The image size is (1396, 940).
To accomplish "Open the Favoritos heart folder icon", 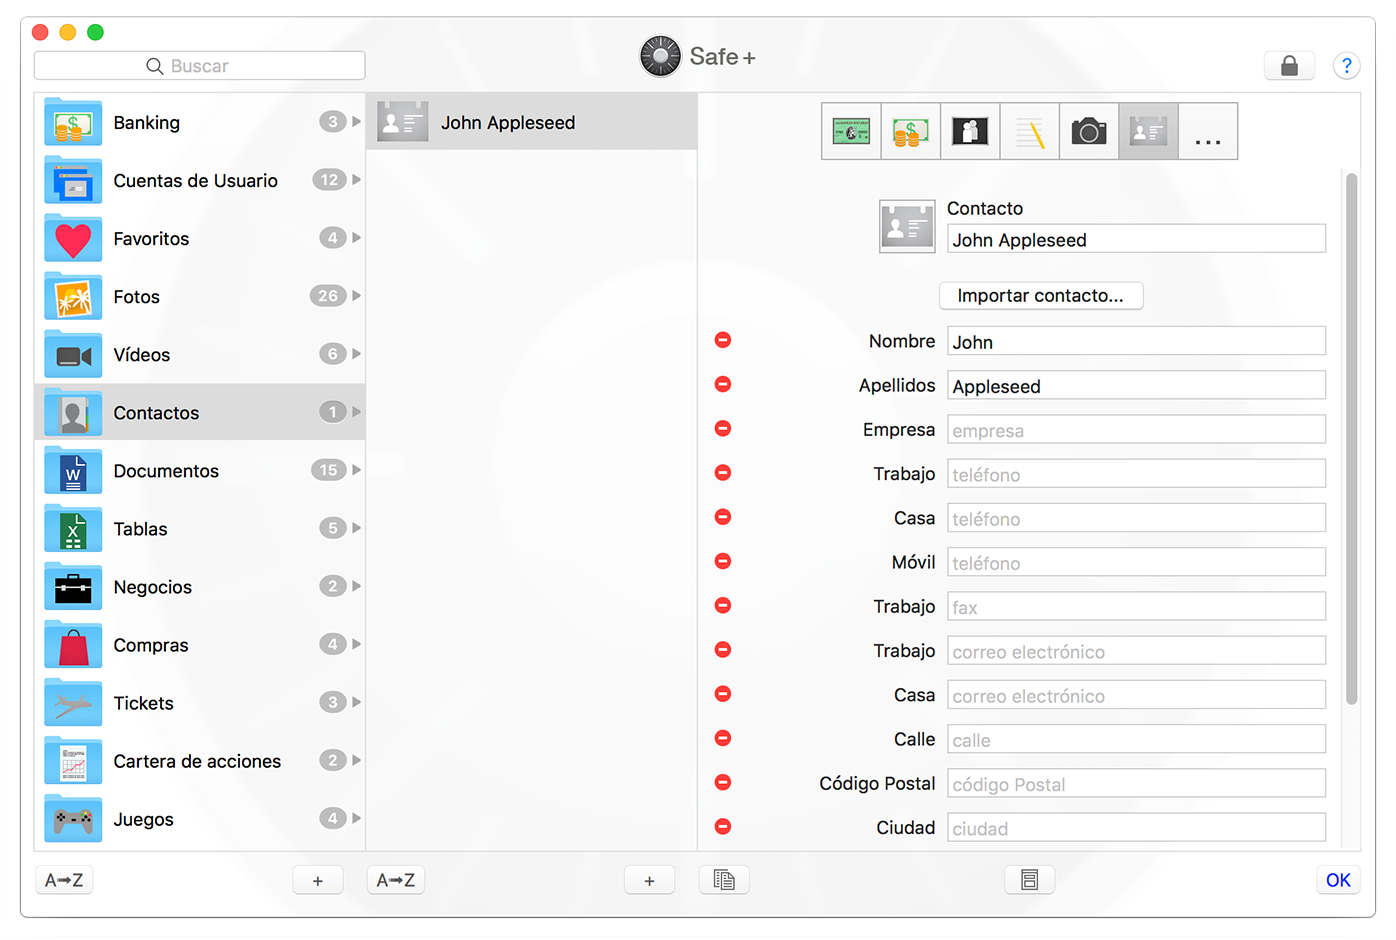I will coord(73,238).
